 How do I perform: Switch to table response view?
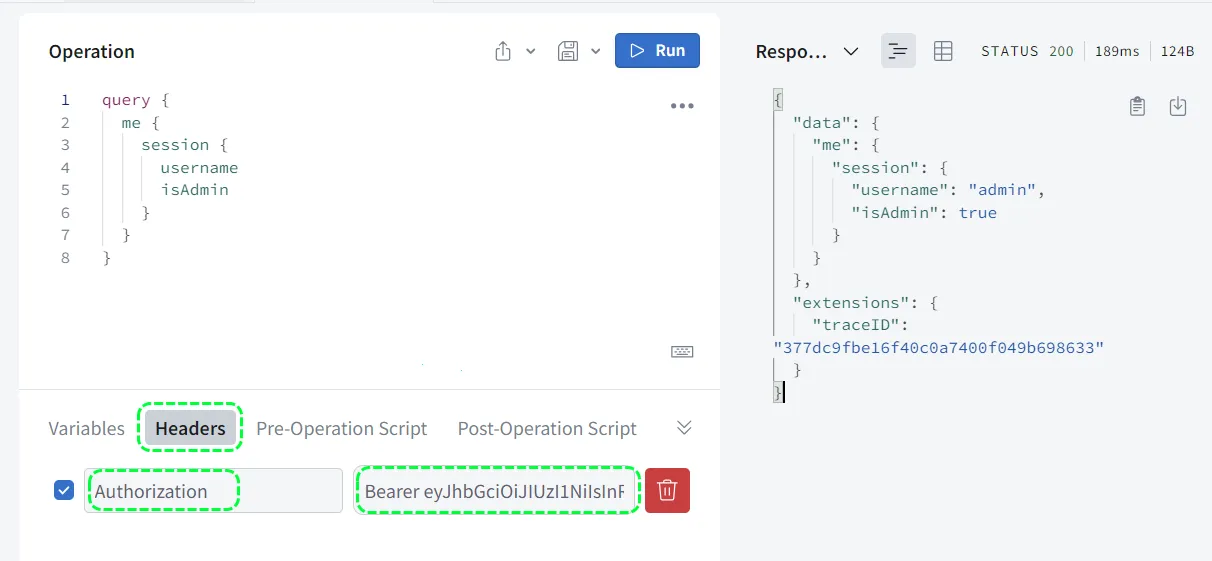(x=943, y=51)
